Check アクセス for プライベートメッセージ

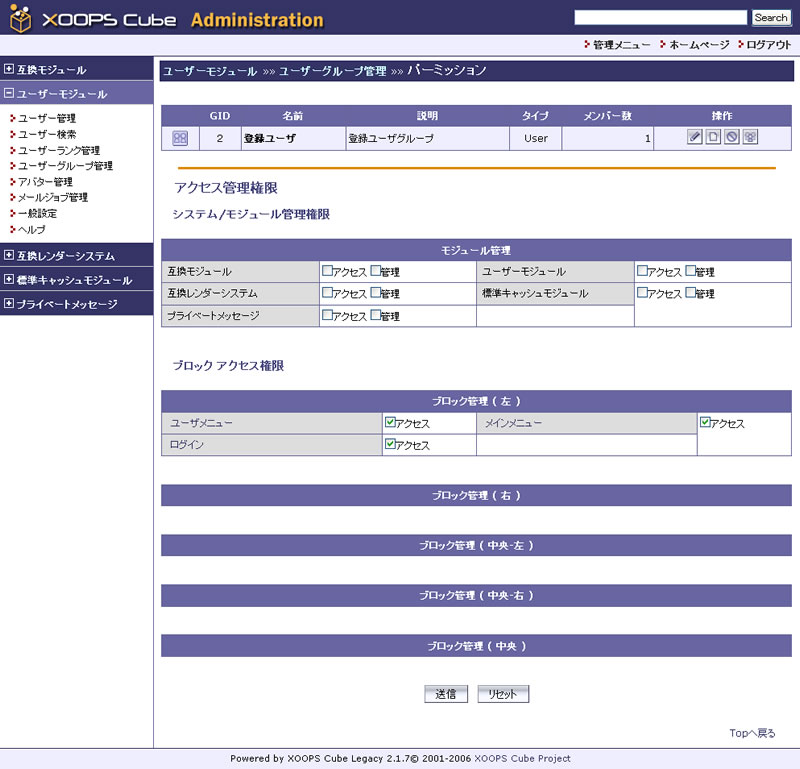click(x=327, y=315)
